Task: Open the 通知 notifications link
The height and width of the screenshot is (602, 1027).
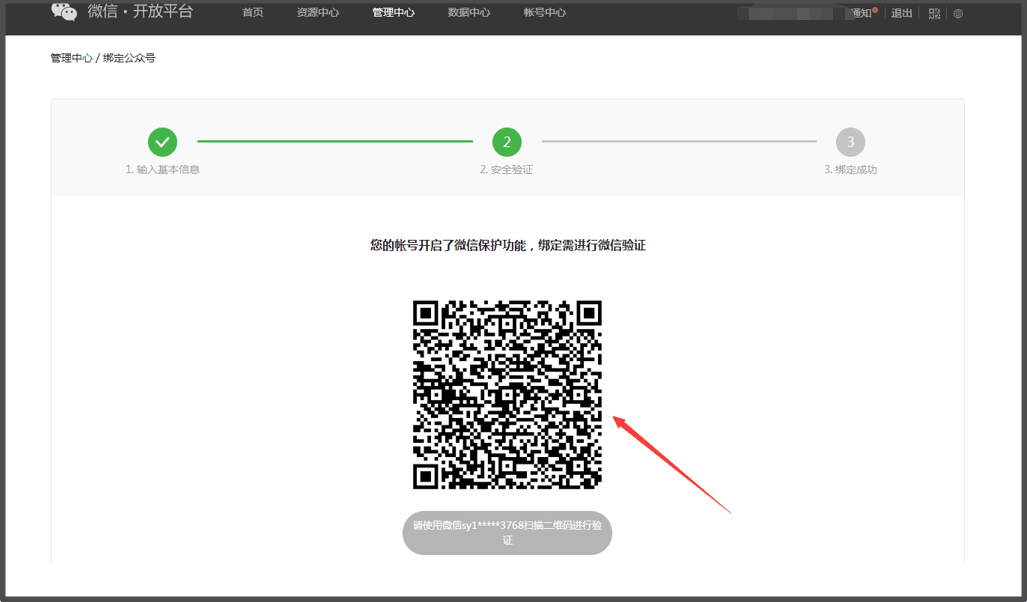Action: coord(863,13)
